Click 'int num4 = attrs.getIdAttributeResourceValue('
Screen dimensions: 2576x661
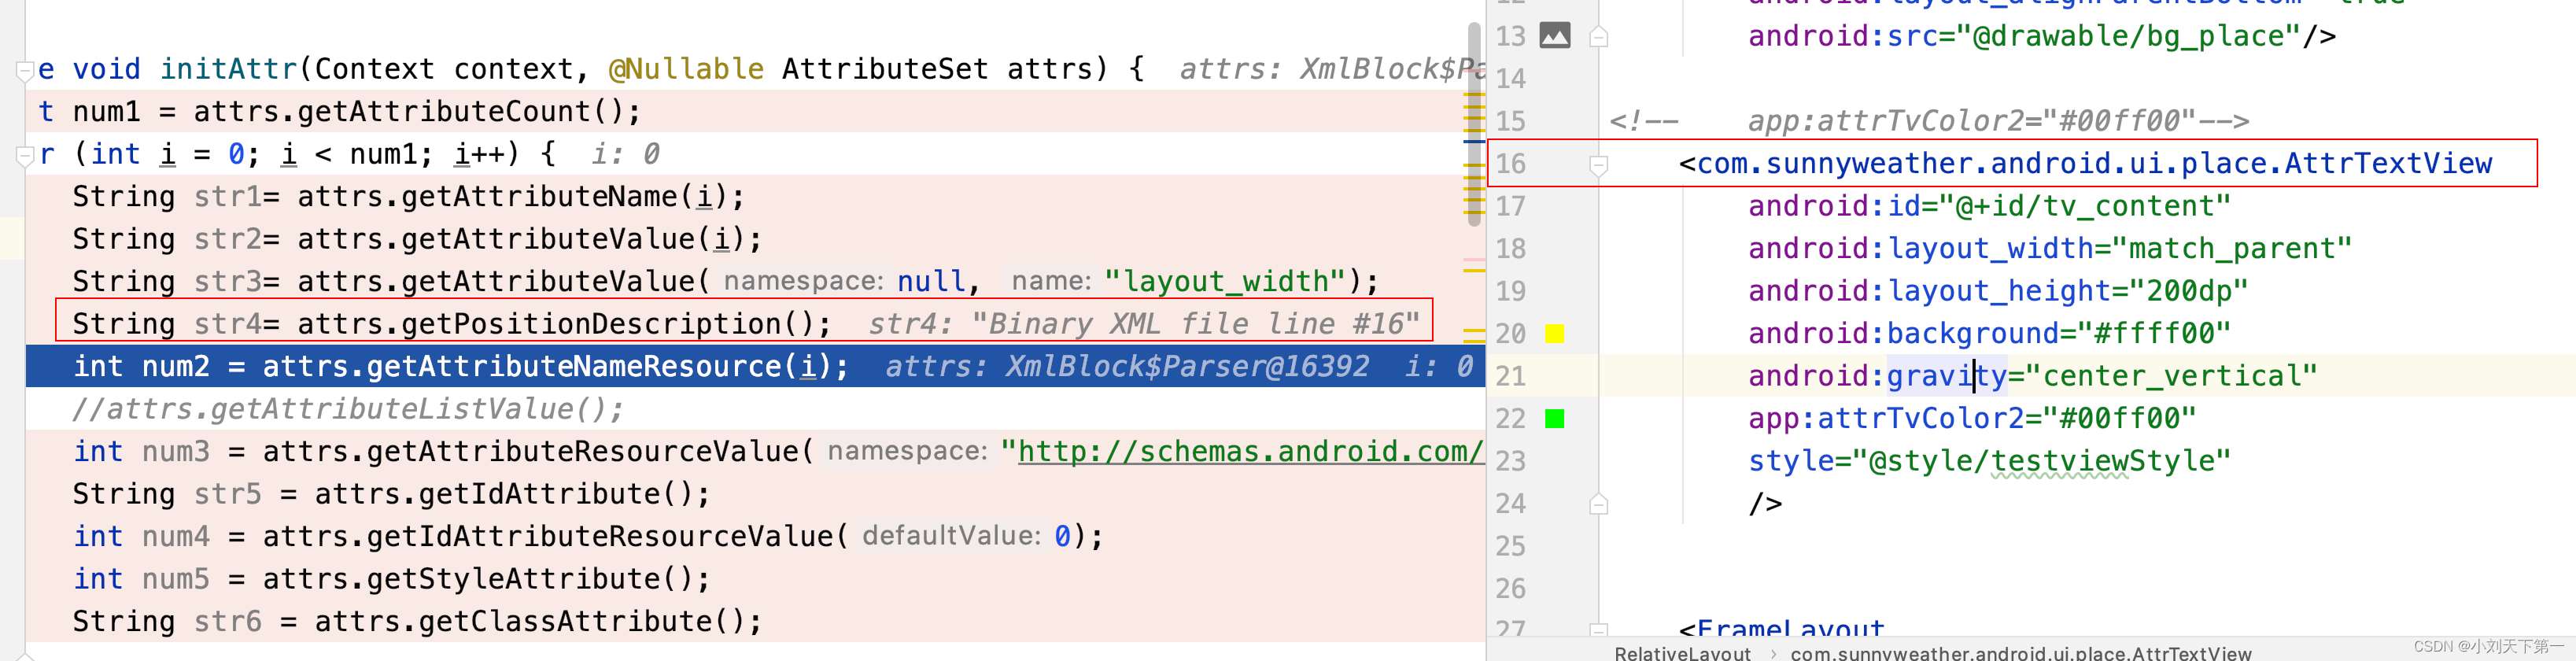pyautogui.click(x=460, y=536)
